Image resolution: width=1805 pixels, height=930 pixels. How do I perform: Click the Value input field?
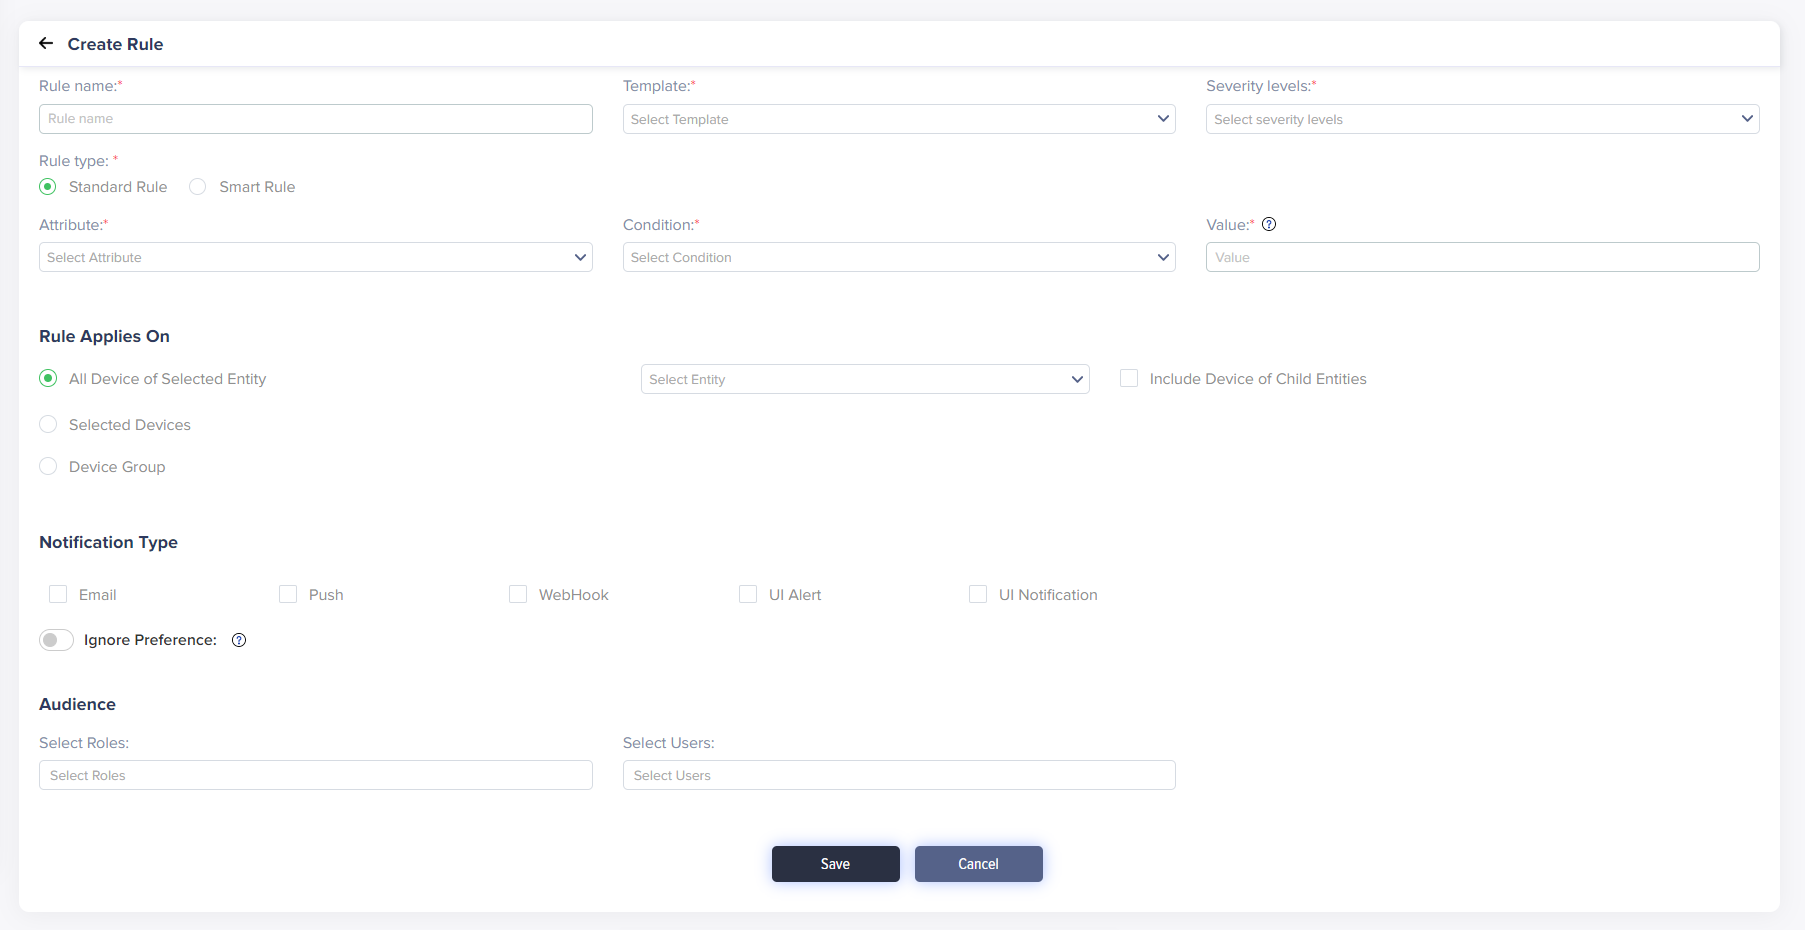(1482, 257)
